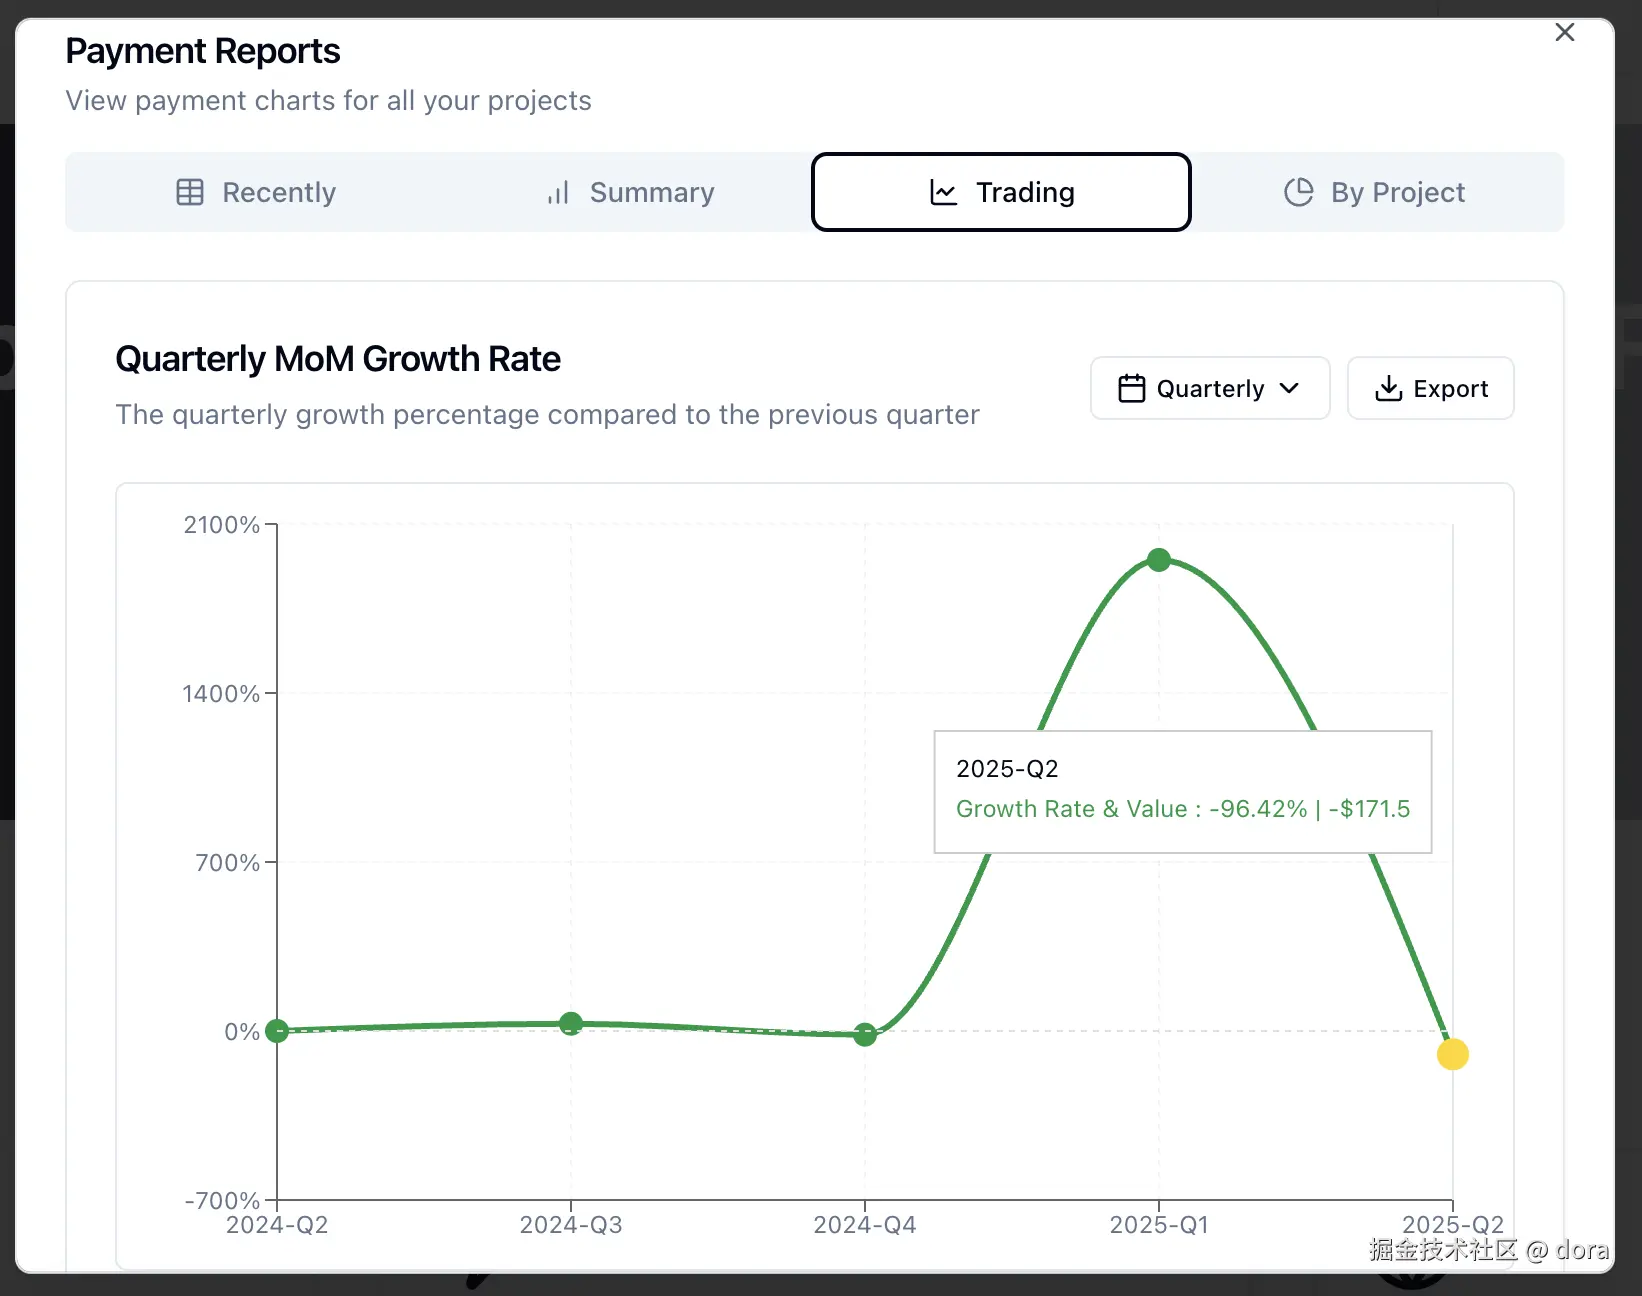Screen dimensions: 1642x1296
Task: Click the 2024-Q3 data point
Action: [571, 1023]
